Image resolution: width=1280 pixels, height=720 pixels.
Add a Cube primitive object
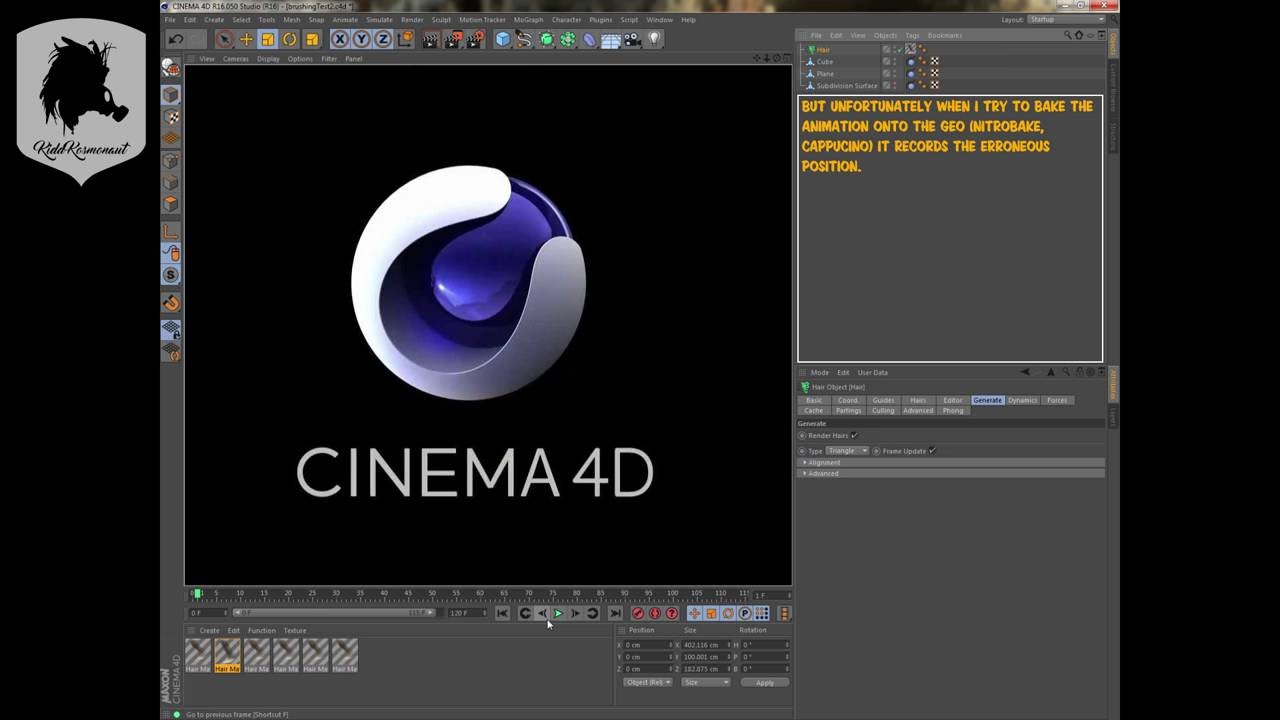[503, 39]
